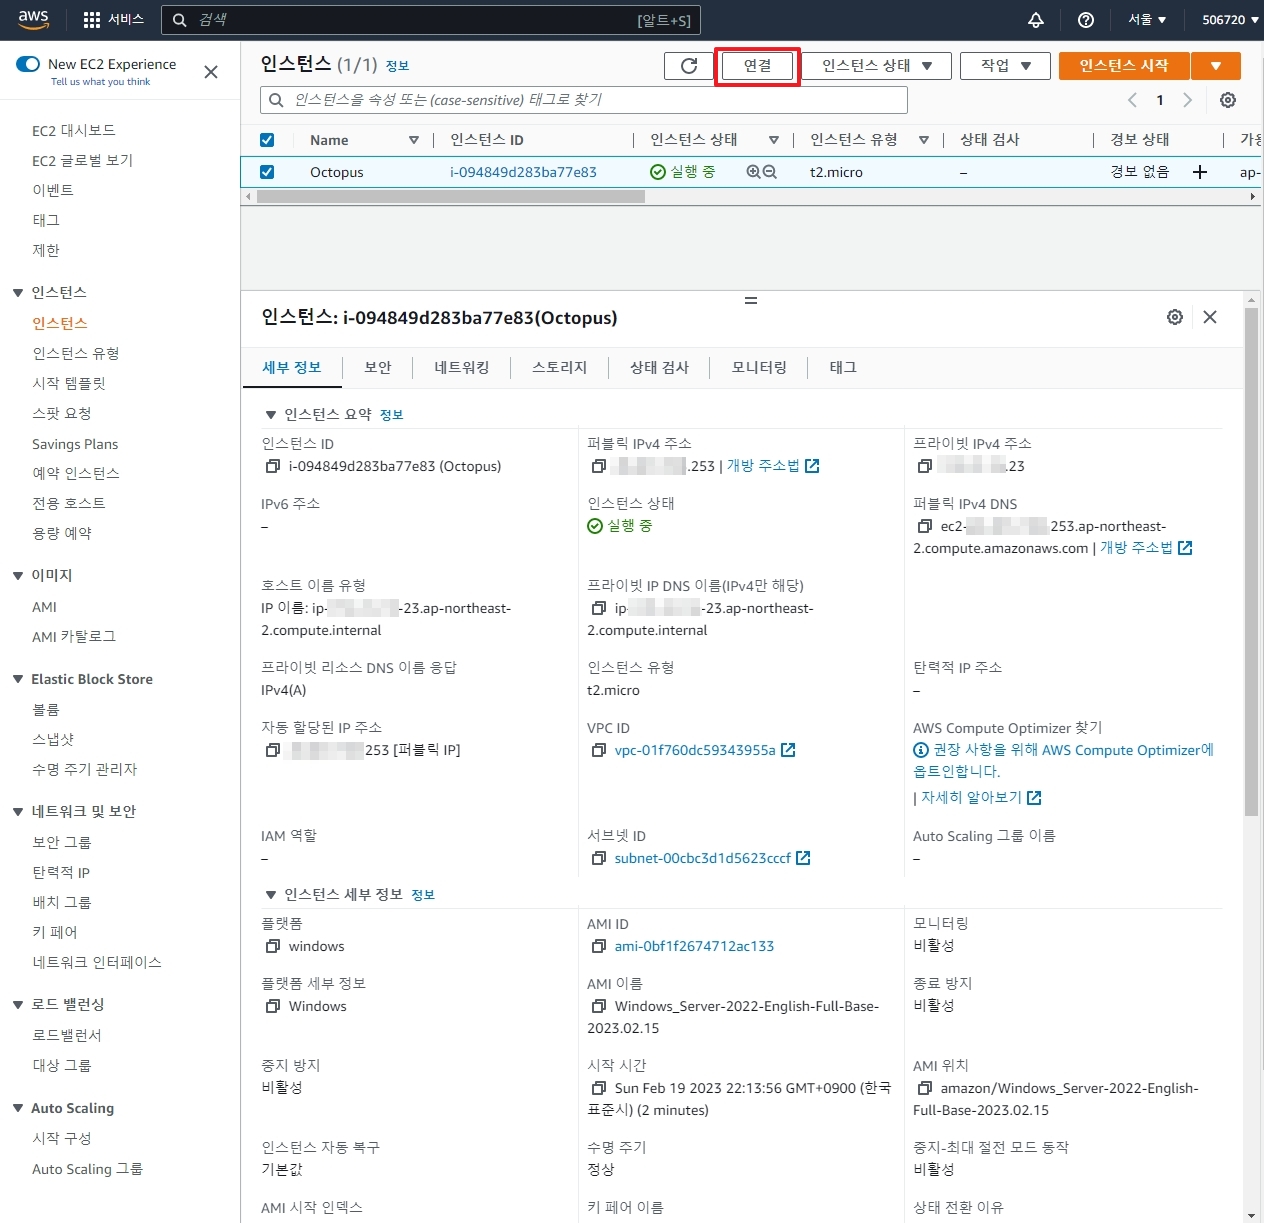The image size is (1264, 1223).
Task: Copy the AMI ID
Action: click(598, 946)
